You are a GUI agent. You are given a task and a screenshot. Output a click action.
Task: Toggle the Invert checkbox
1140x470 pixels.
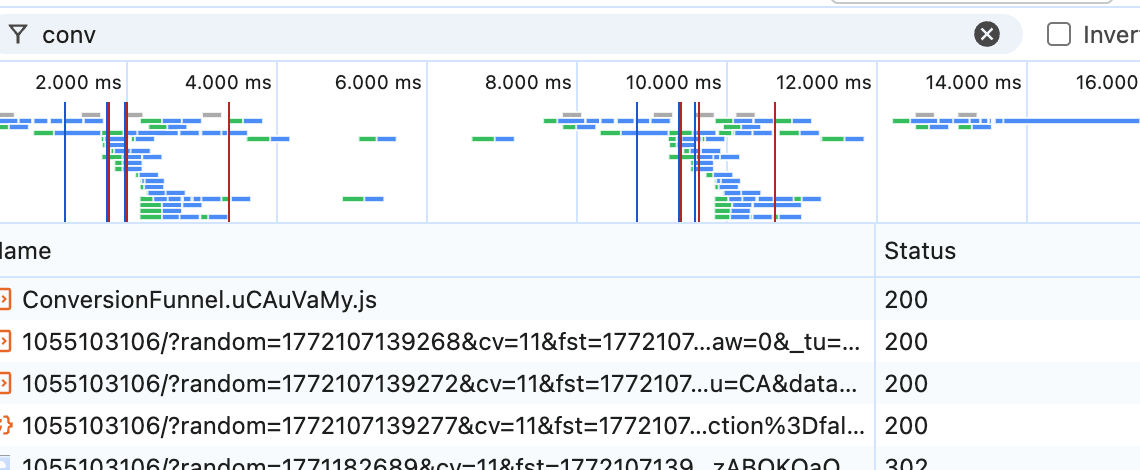tap(1059, 34)
